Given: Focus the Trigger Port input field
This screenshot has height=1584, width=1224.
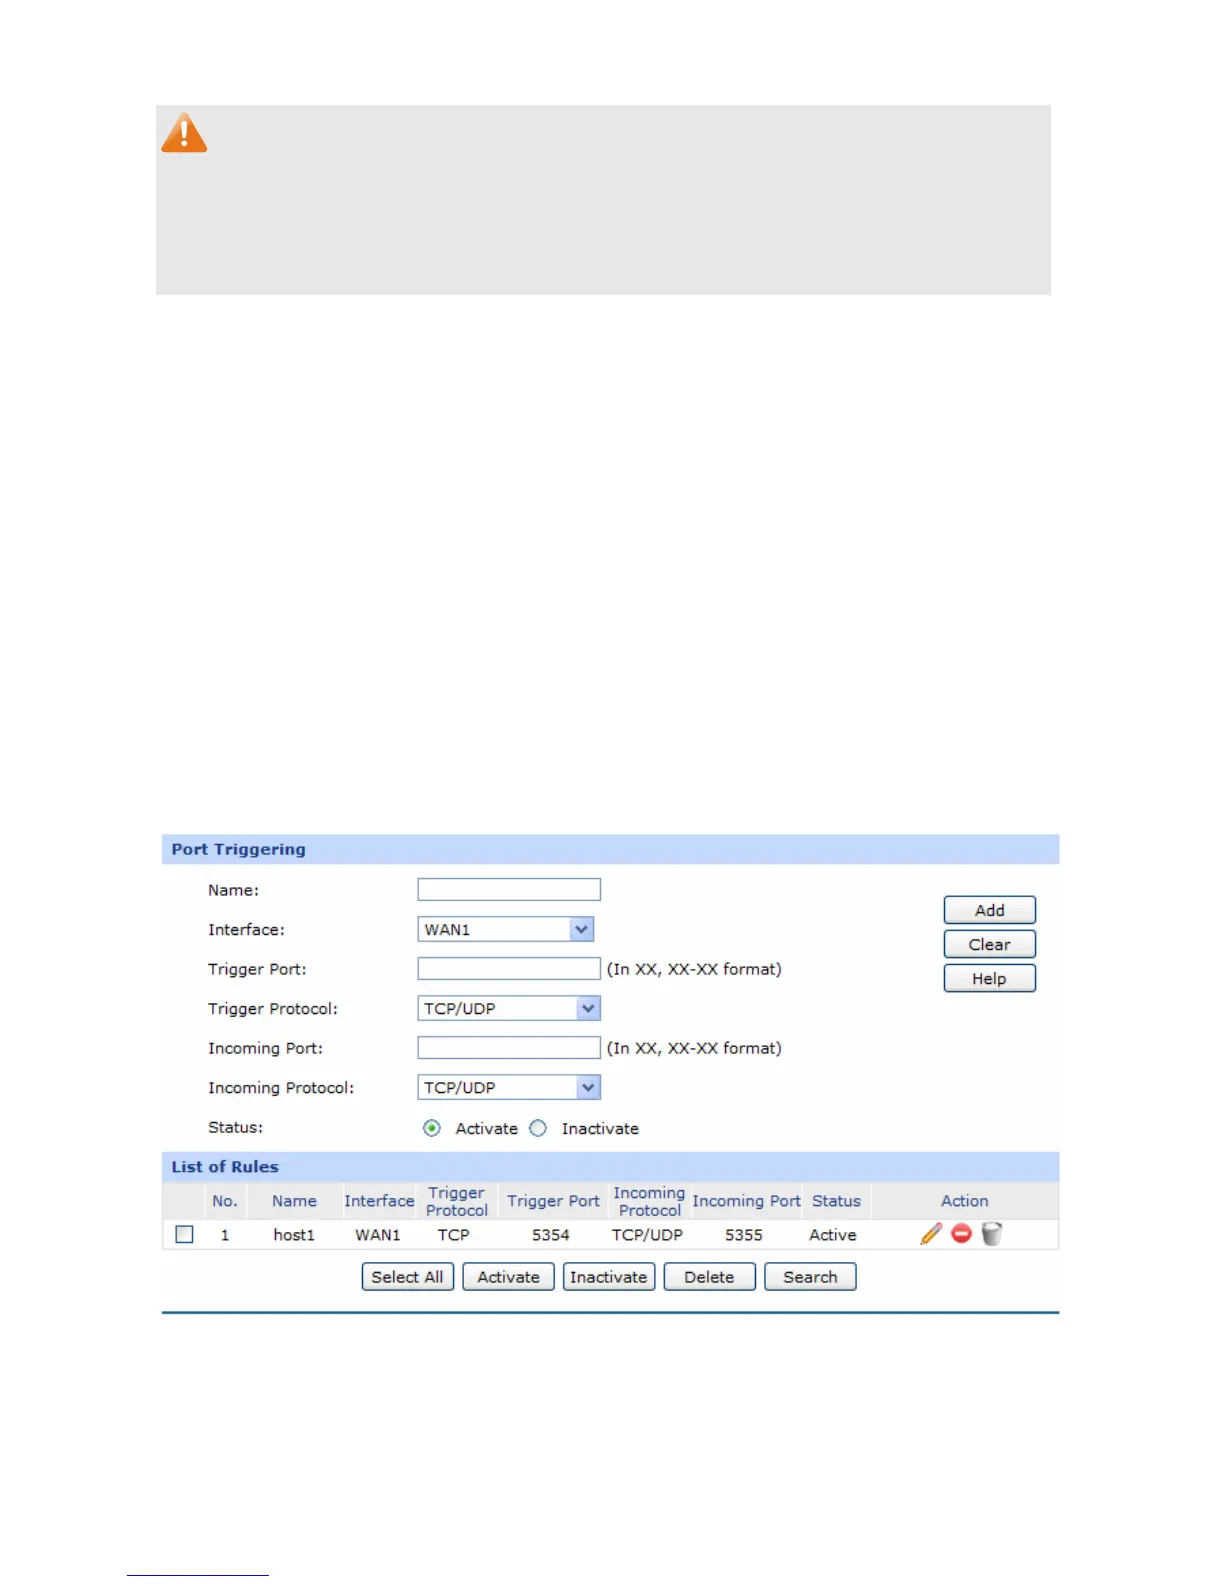Looking at the screenshot, I should [508, 968].
